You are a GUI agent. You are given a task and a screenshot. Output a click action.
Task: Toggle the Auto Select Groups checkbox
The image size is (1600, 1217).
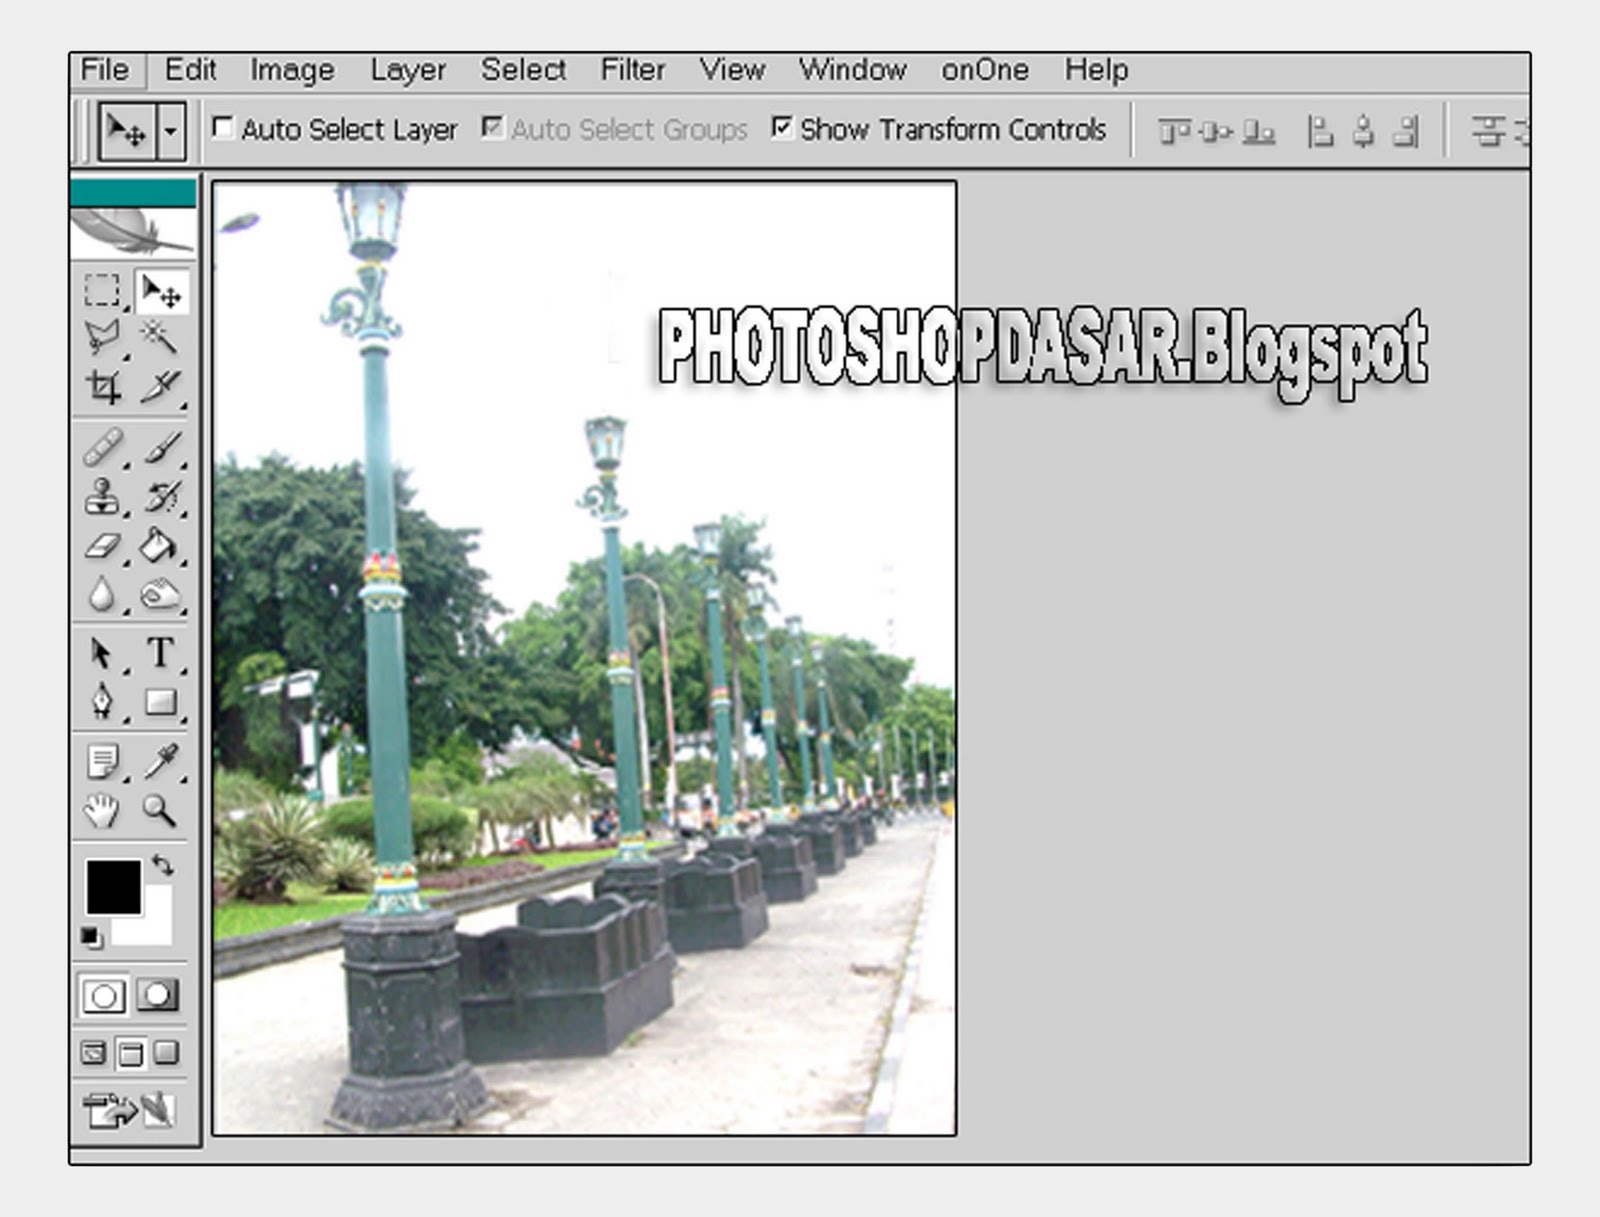492,128
